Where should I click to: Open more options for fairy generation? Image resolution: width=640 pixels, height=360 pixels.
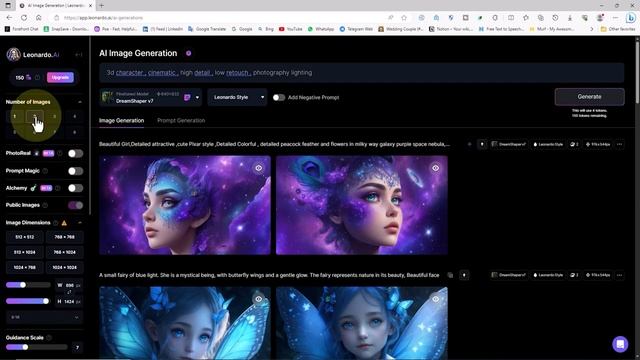(620, 275)
